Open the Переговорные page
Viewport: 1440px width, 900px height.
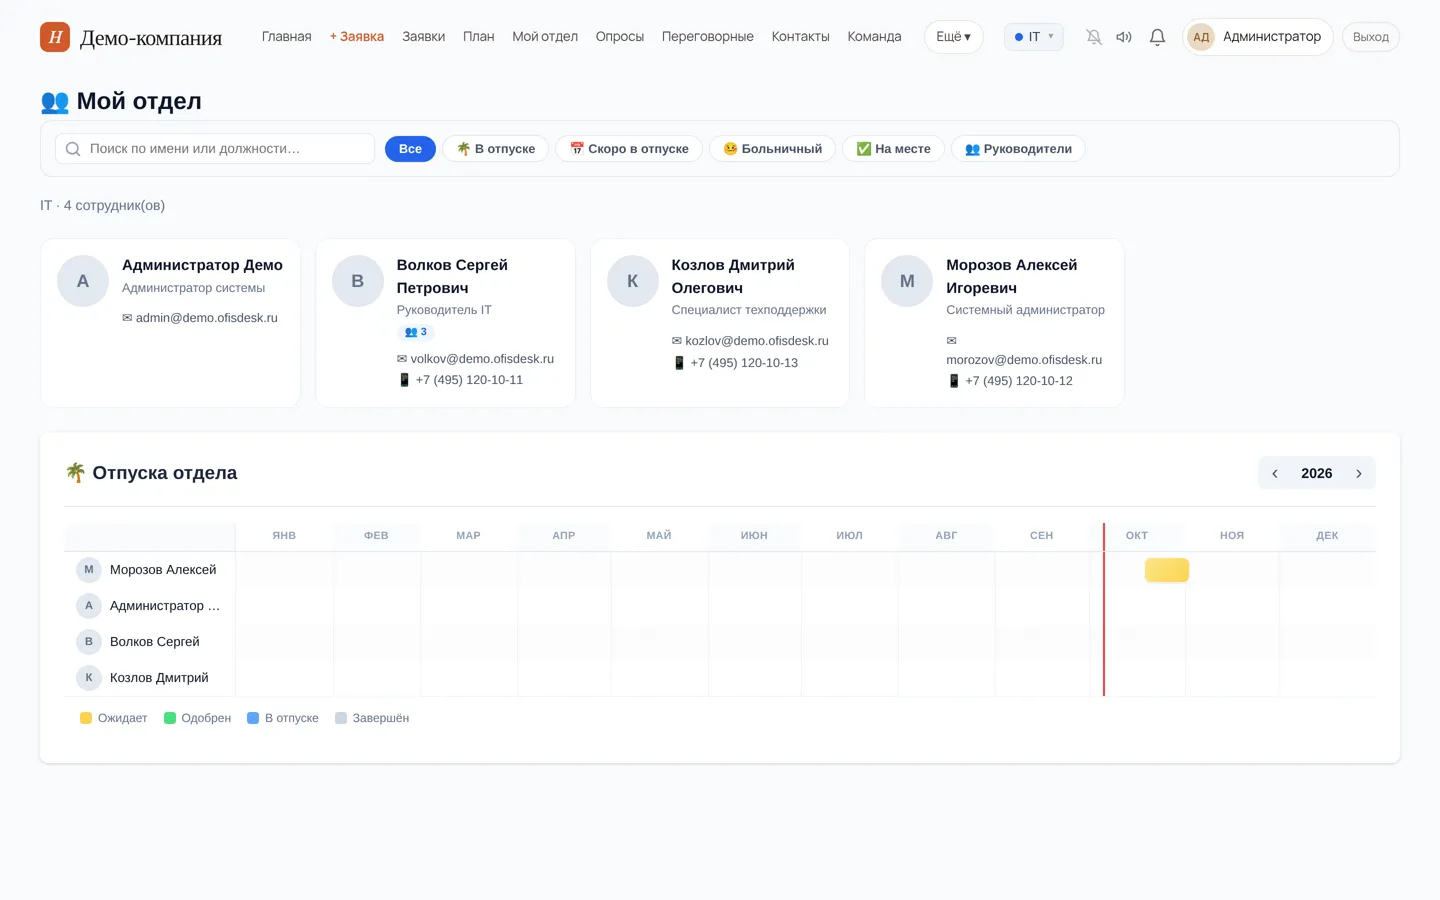pyautogui.click(x=708, y=37)
